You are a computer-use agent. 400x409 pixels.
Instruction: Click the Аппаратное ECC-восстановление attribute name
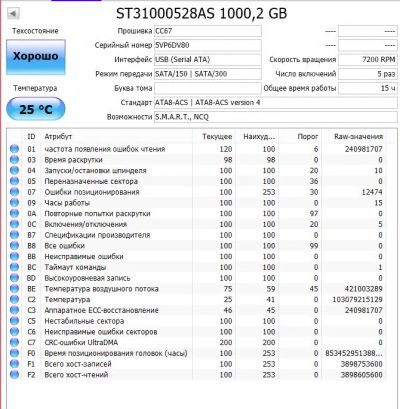click(x=101, y=310)
